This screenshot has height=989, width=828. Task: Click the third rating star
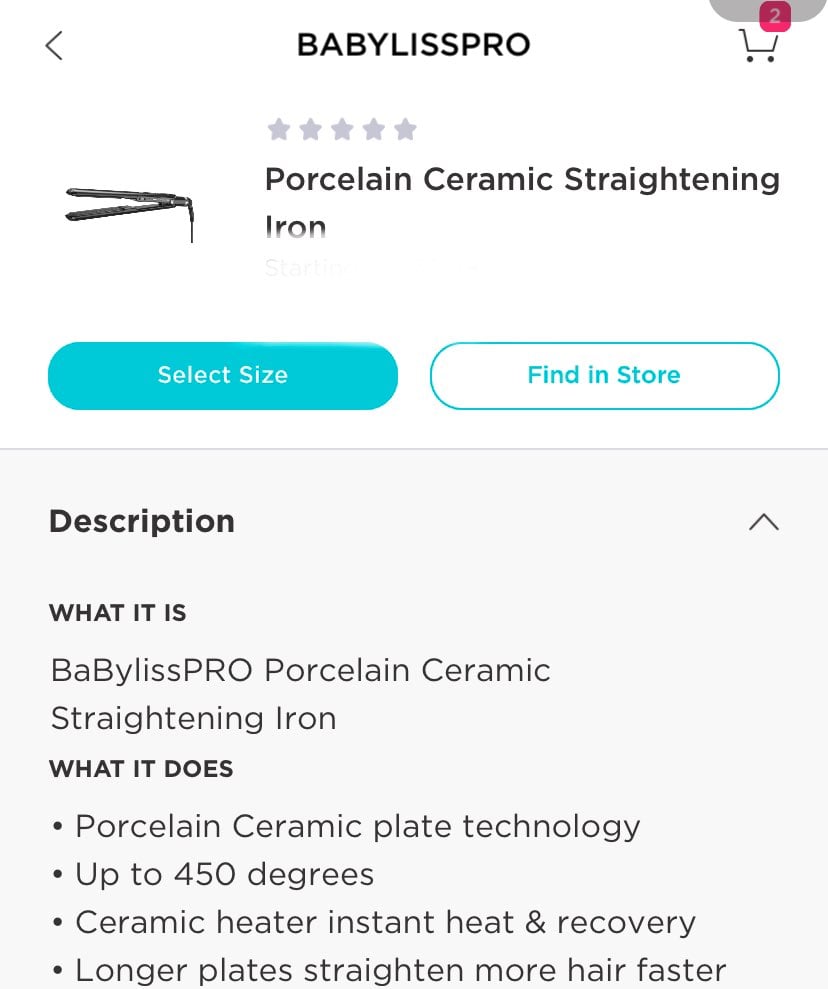pyautogui.click(x=342, y=130)
